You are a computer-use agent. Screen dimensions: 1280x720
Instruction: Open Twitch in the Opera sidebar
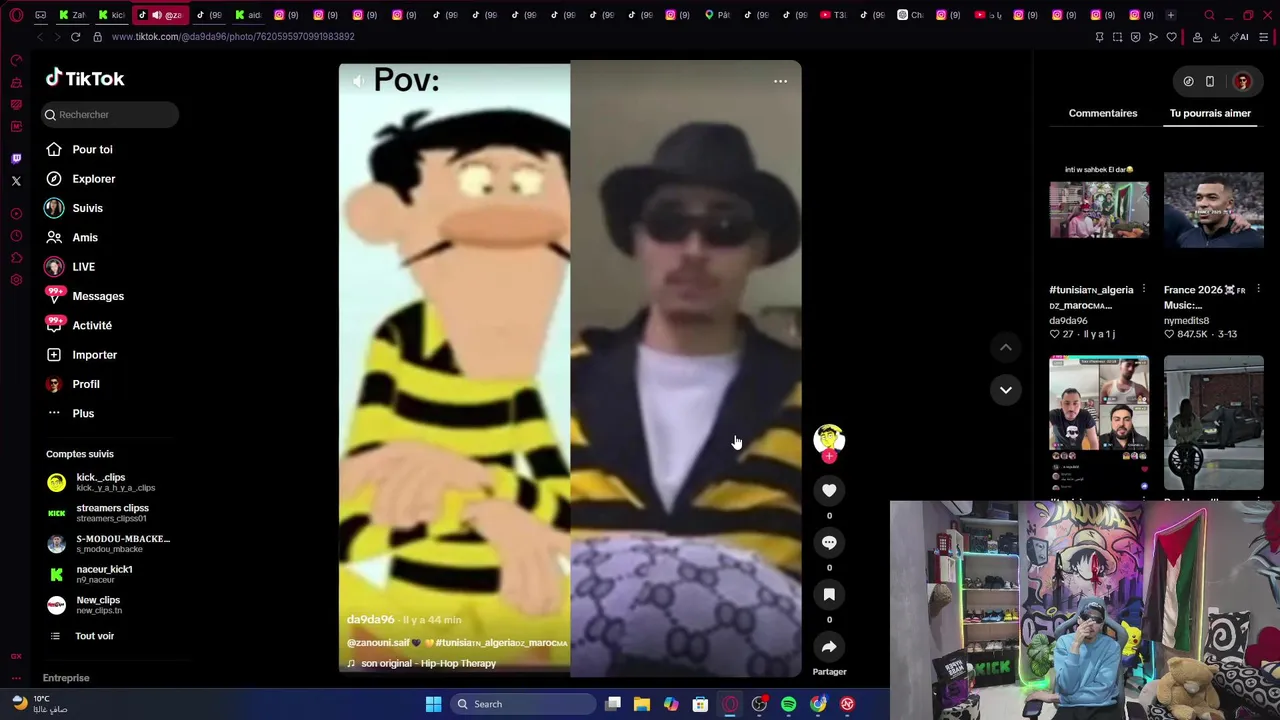(x=16, y=158)
